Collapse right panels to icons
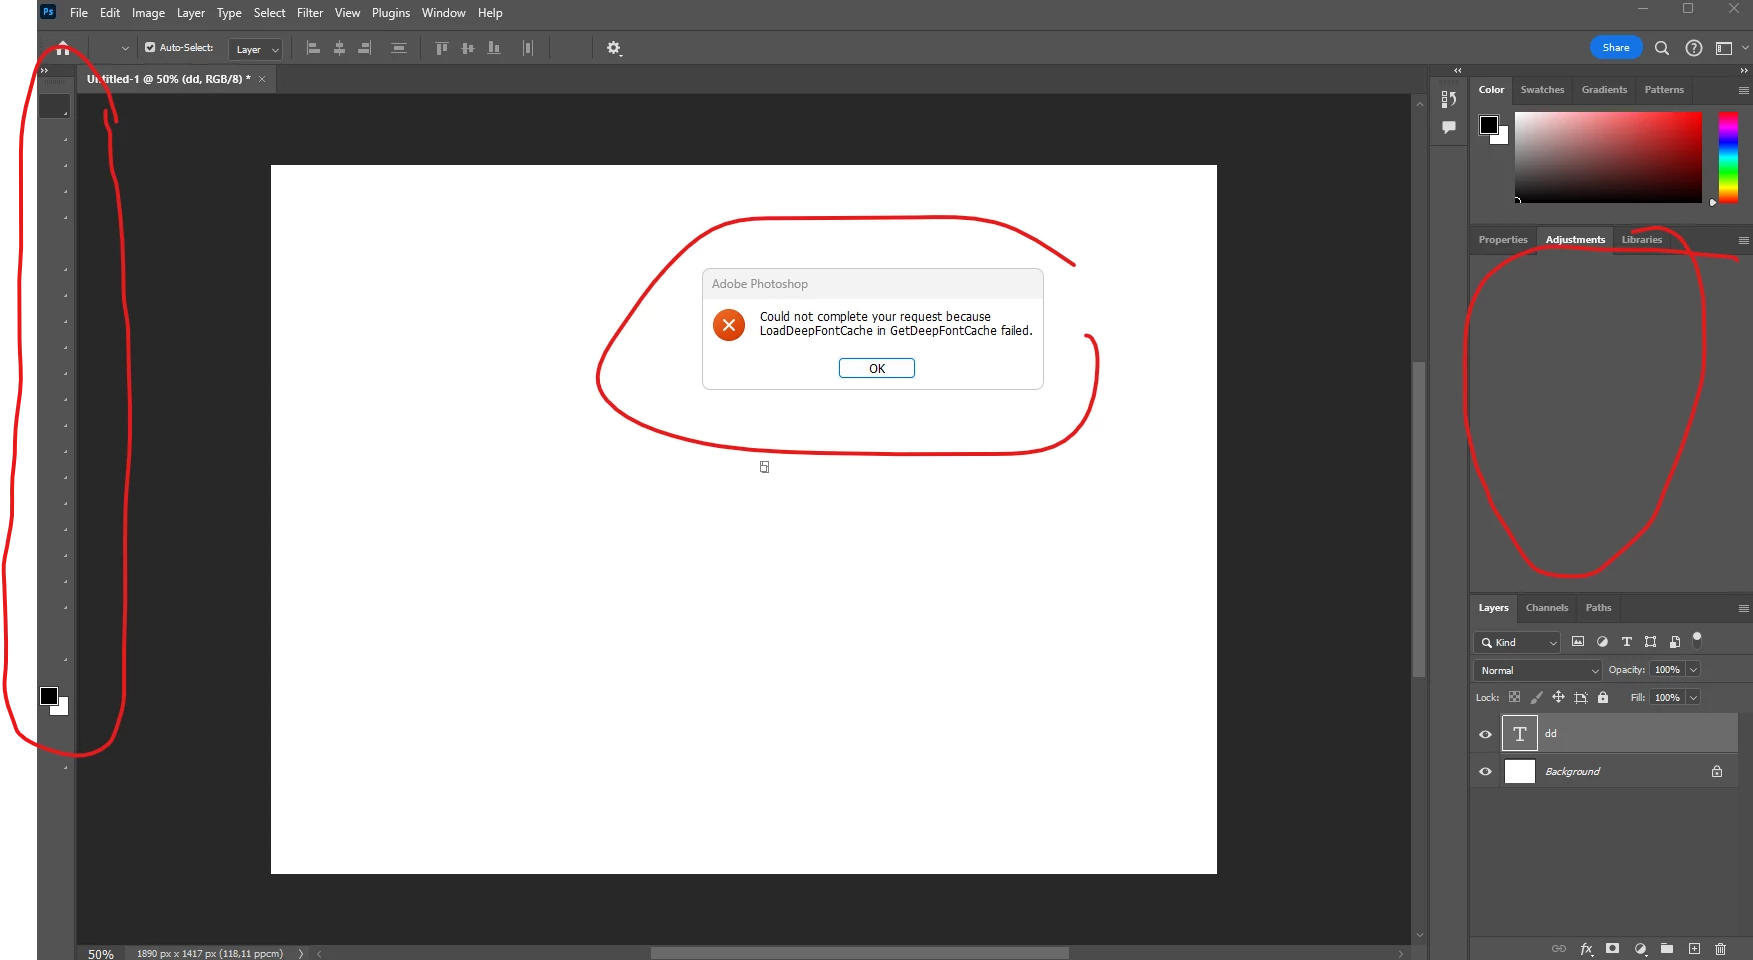 click(x=1743, y=70)
